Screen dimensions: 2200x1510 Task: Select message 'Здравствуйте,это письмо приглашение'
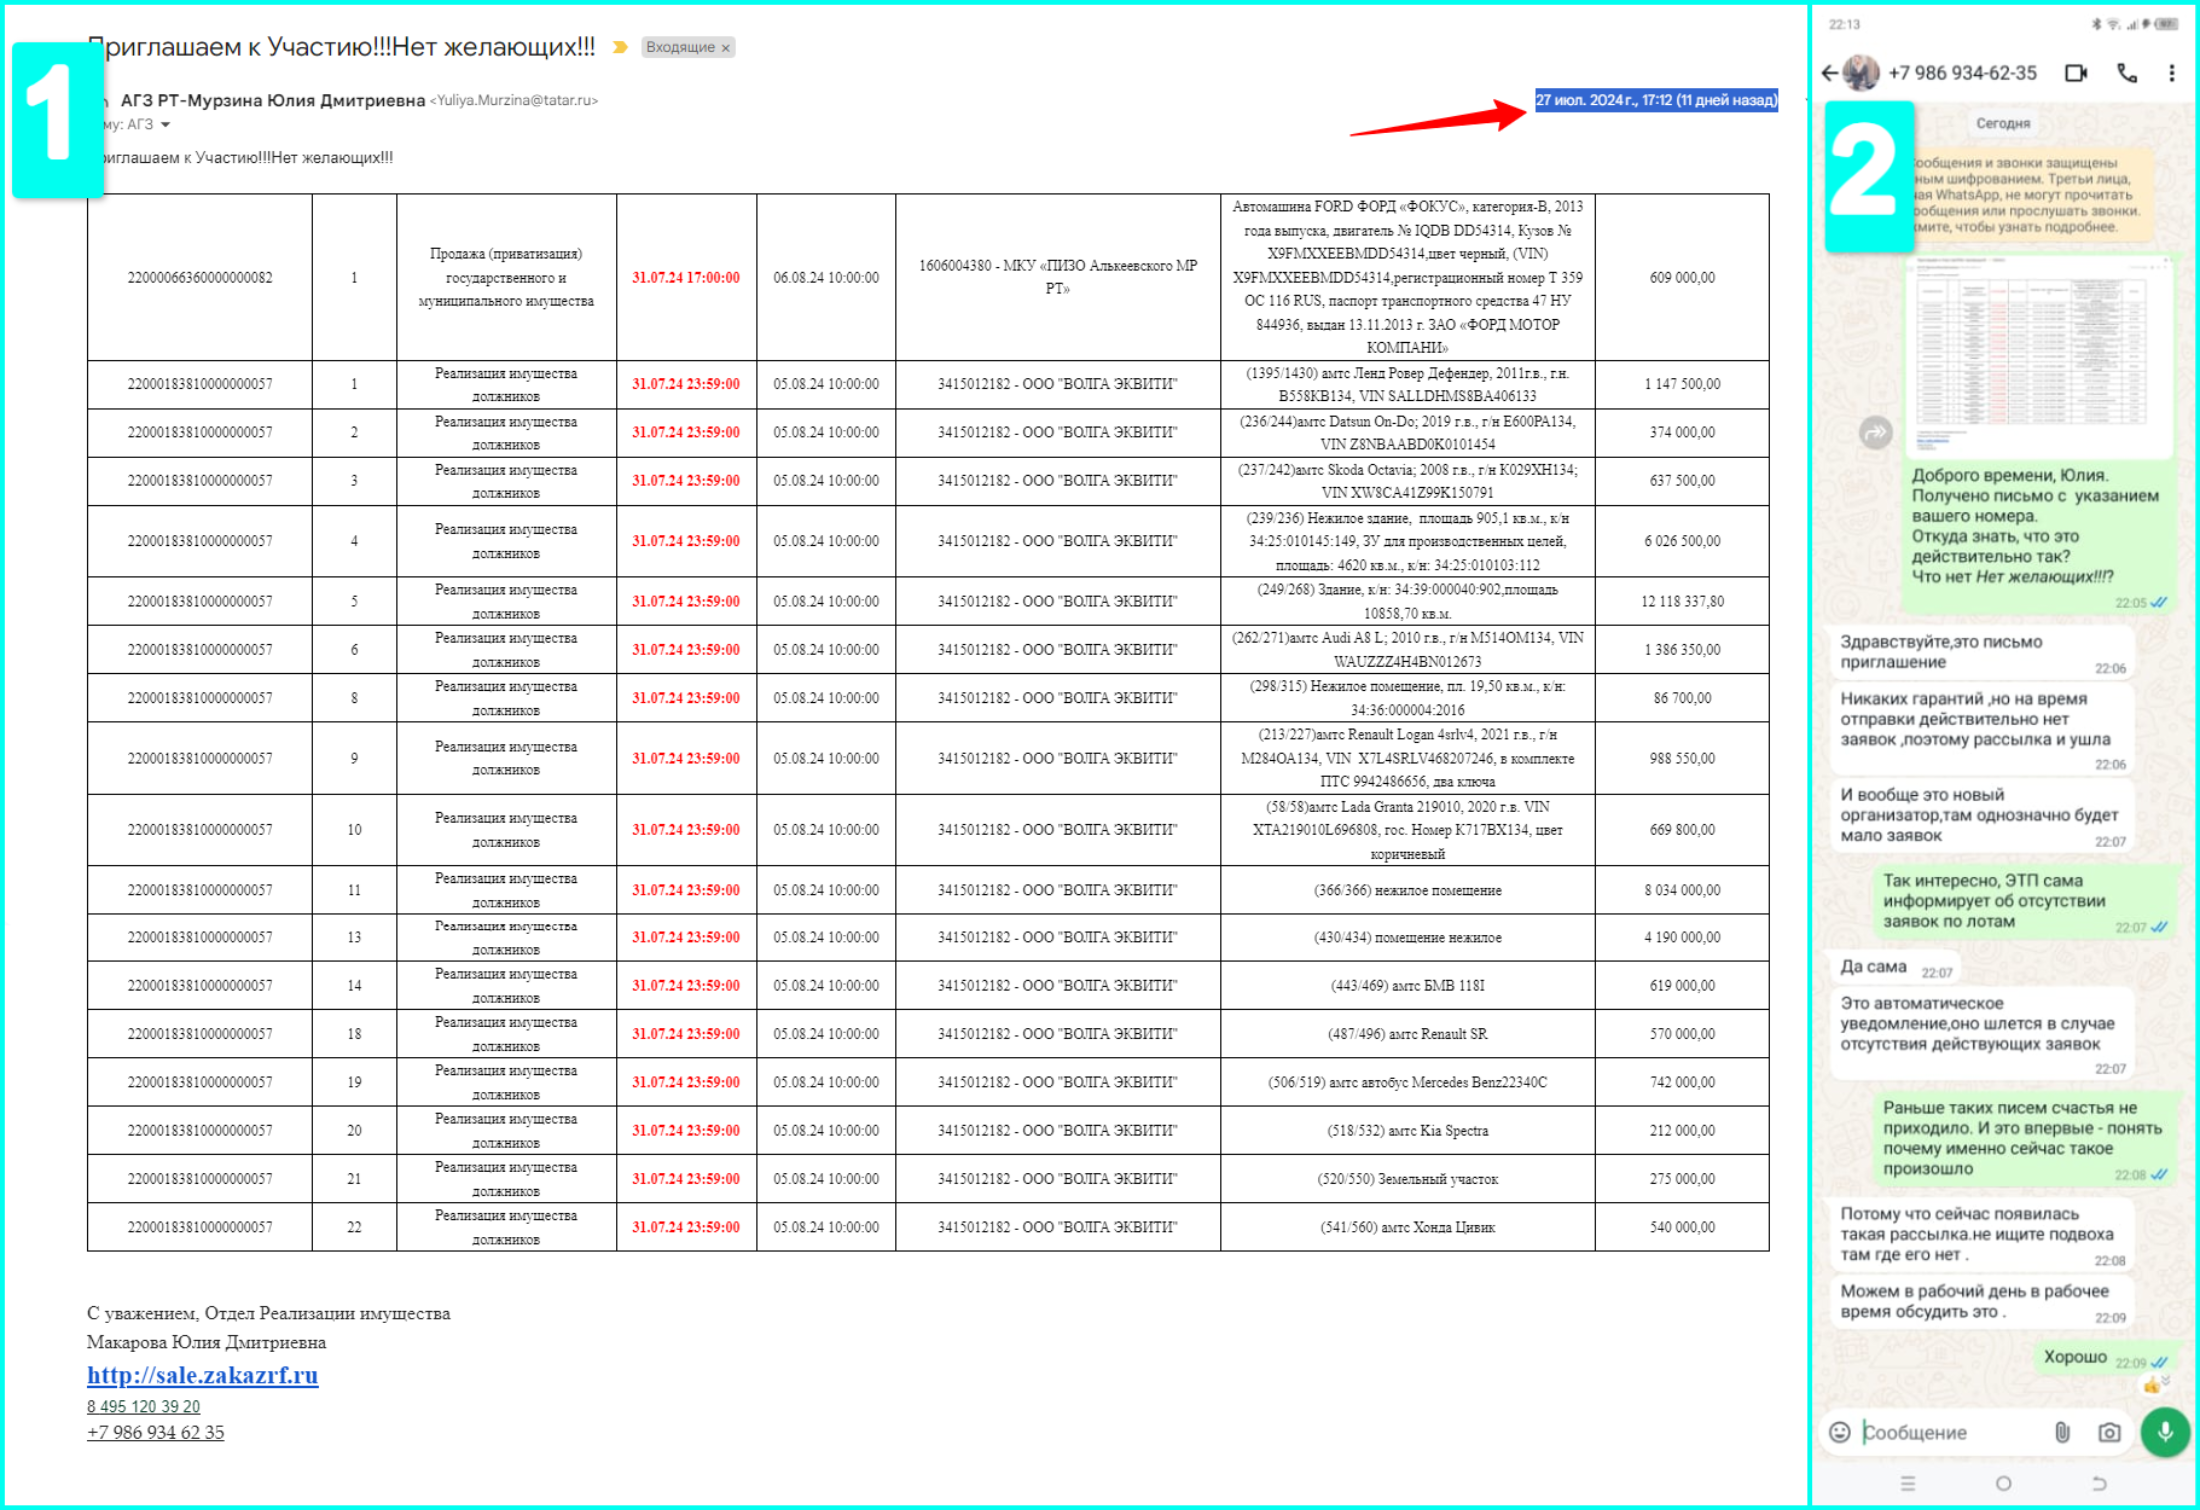coord(1981,652)
